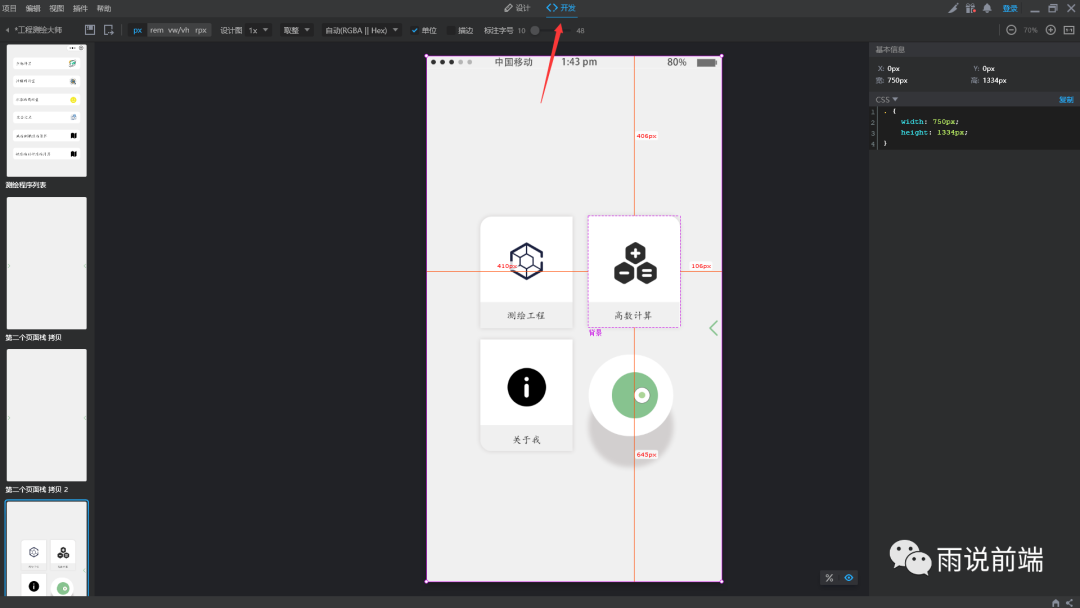Click the 高数计算 caption text on canvas
This screenshot has height=608, width=1080.
(633, 315)
